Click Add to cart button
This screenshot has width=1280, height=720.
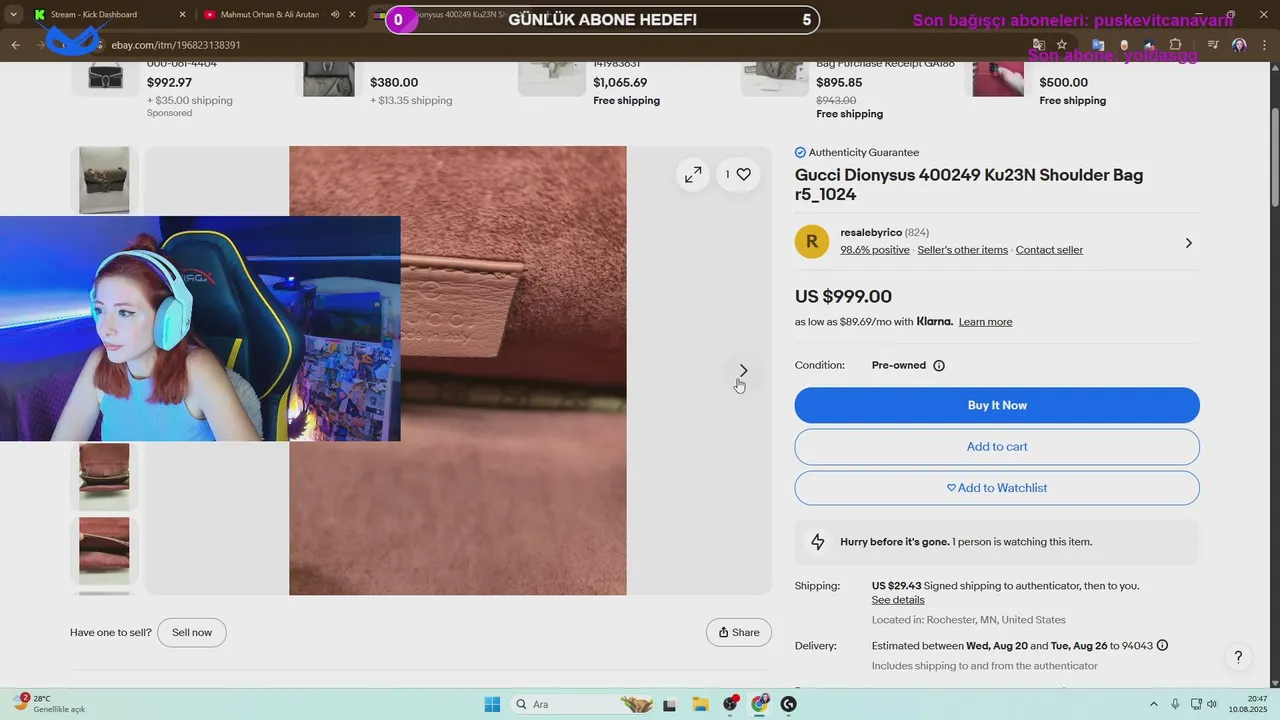(997, 447)
